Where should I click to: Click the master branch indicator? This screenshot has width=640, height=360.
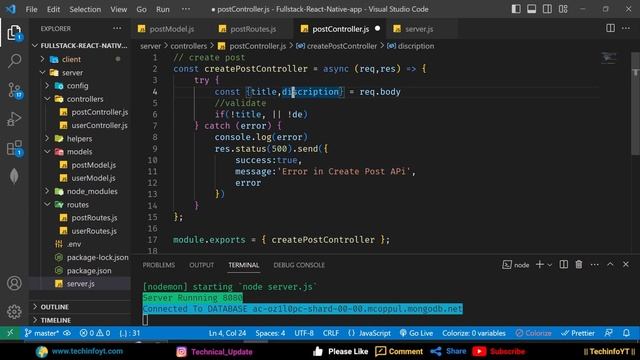41,333
